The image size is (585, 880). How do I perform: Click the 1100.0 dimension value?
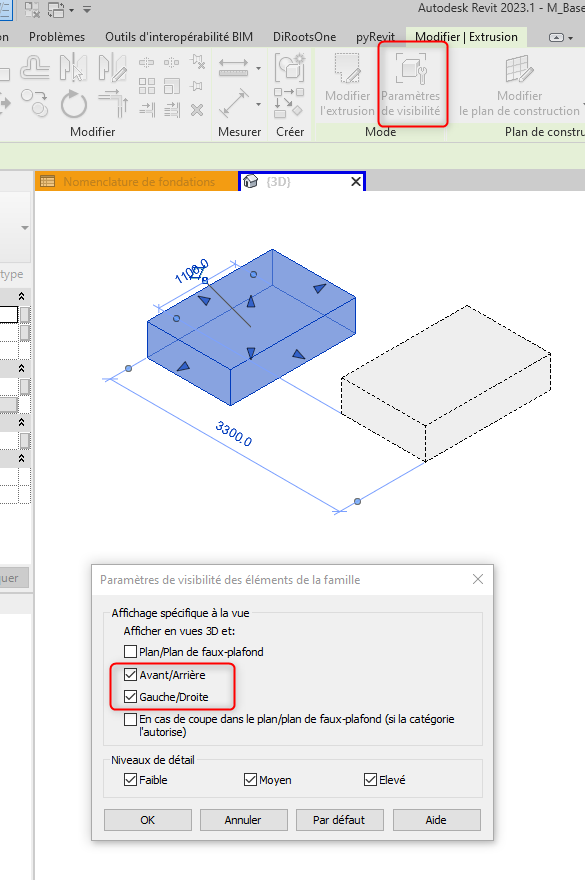[x=191, y=272]
